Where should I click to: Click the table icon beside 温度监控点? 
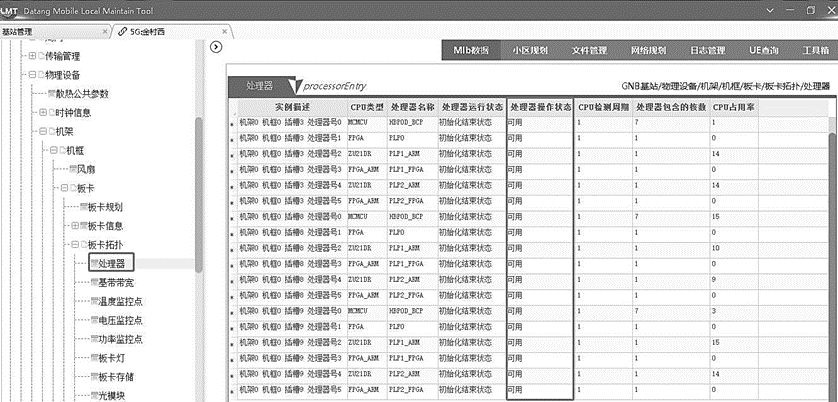coord(94,302)
